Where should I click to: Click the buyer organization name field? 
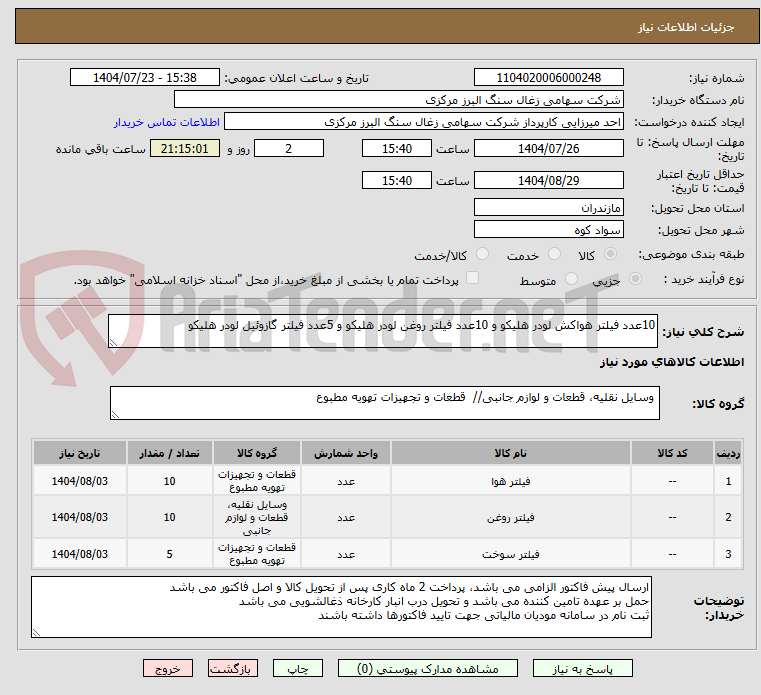398,100
